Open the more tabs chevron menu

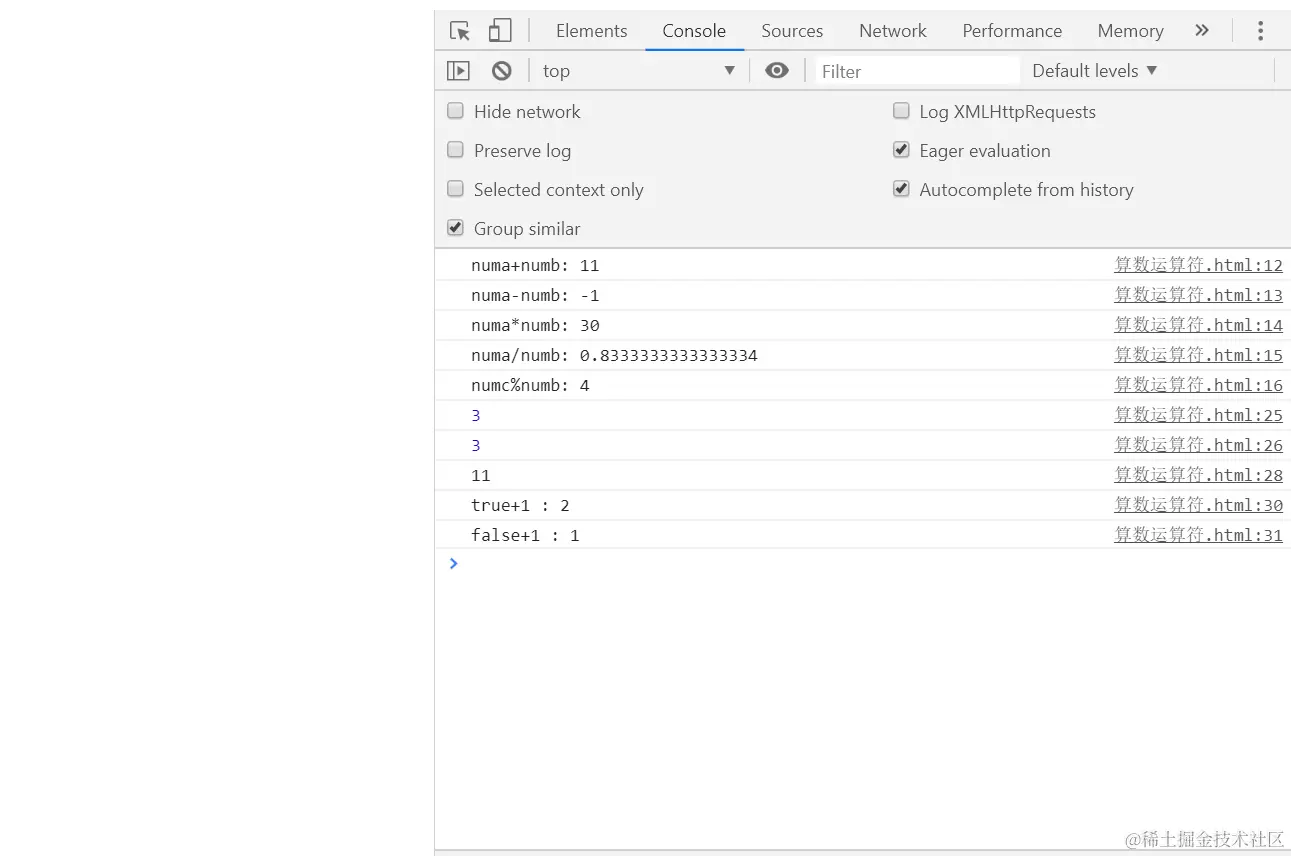point(1202,31)
